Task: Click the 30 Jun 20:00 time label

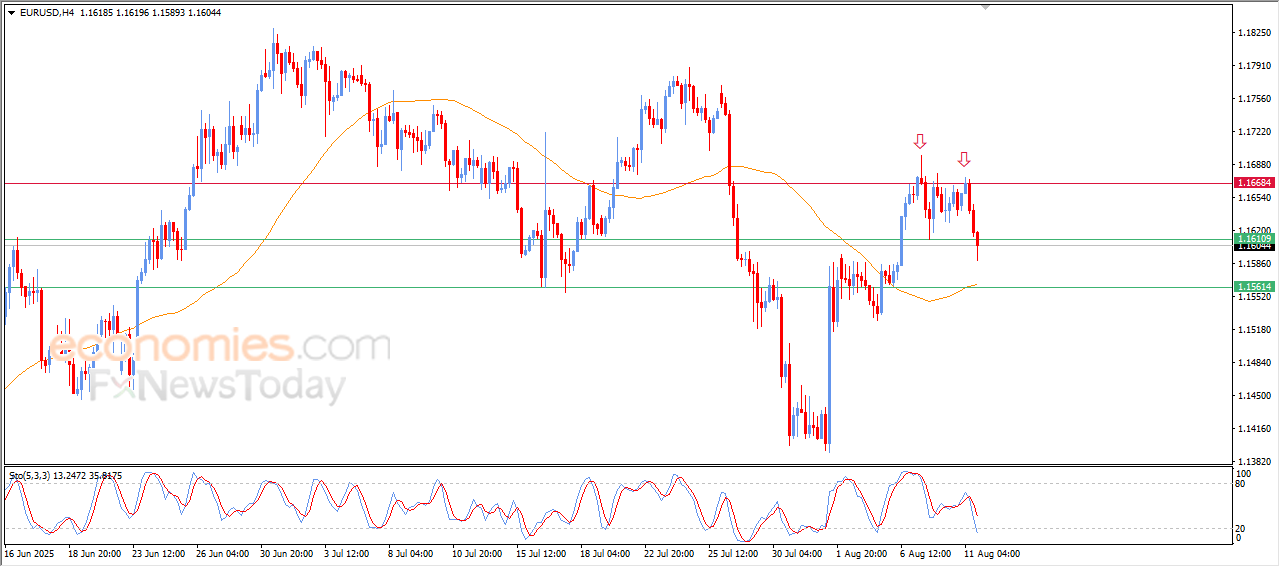Action: 287,553
